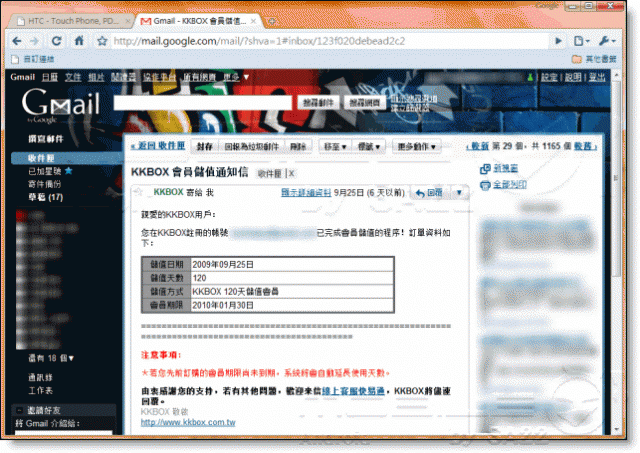Open message in 新視窗 new window icon
This screenshot has width=640, height=453.
485,169
